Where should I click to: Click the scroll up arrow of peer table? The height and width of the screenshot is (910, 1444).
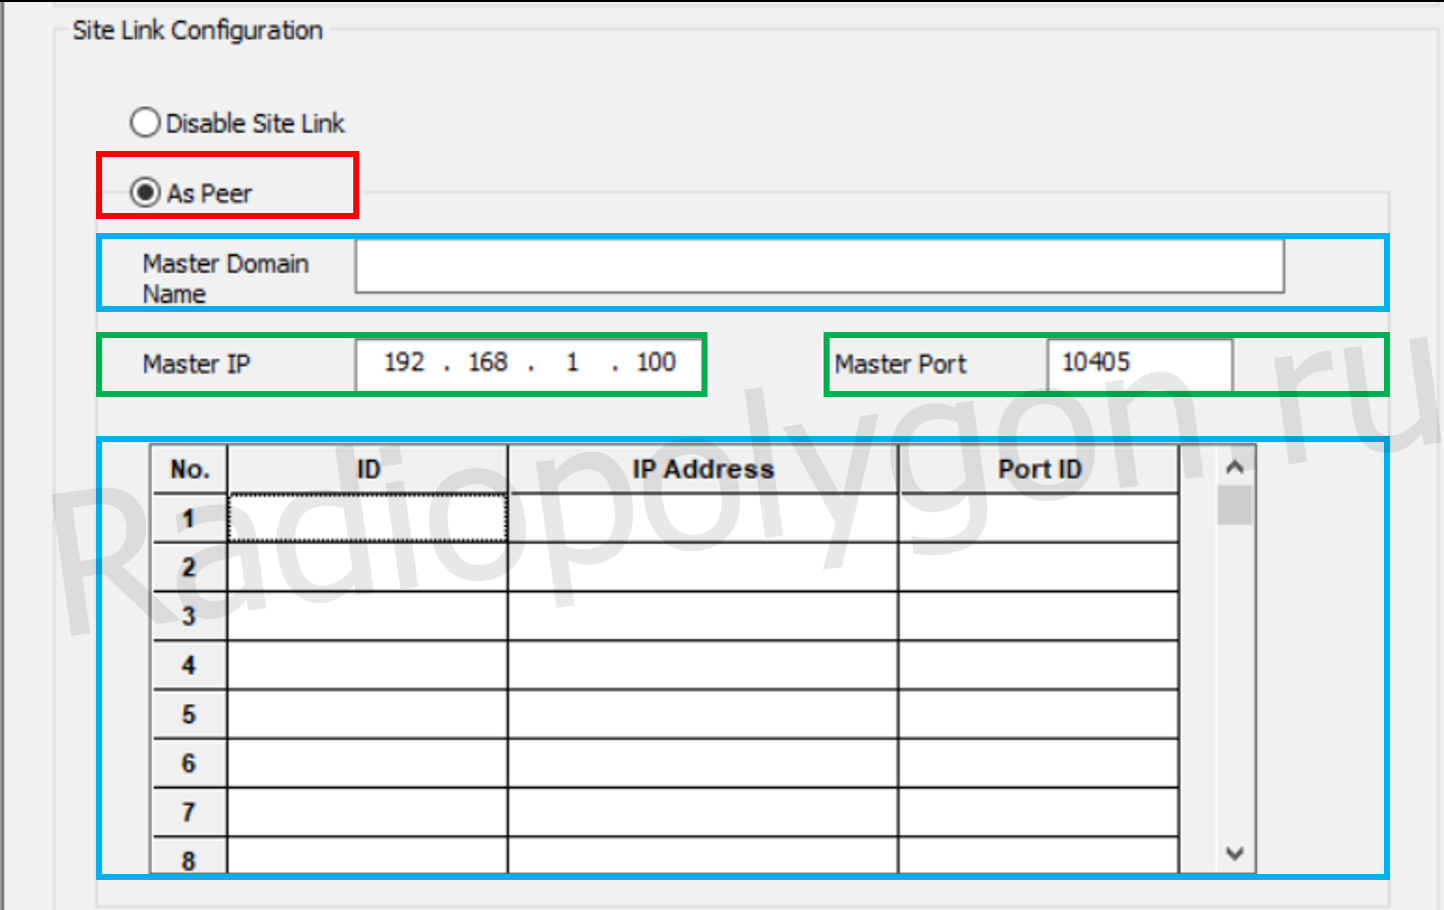coord(1235,467)
